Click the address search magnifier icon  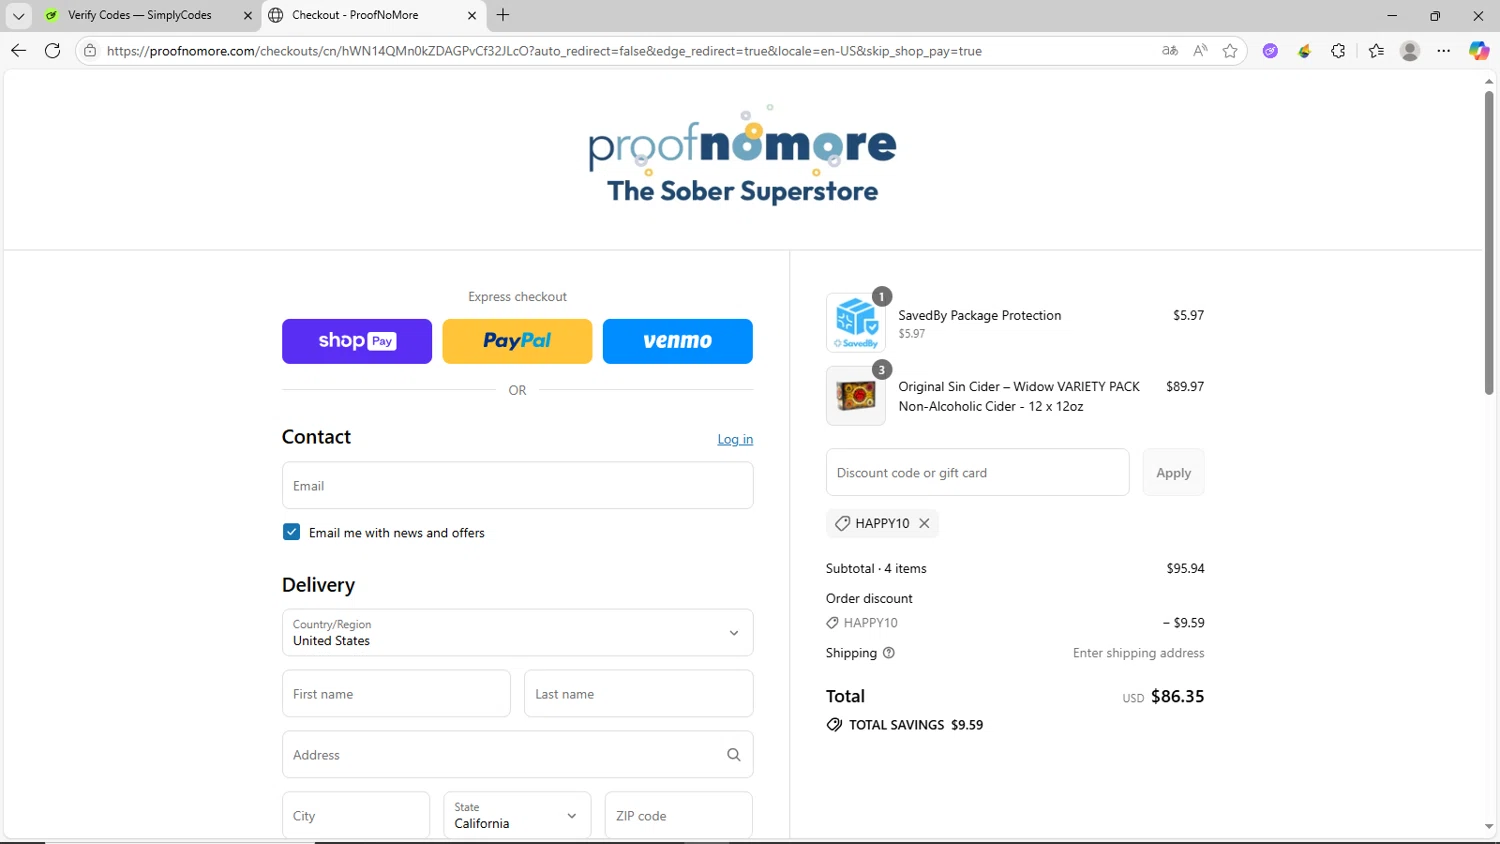[734, 755]
